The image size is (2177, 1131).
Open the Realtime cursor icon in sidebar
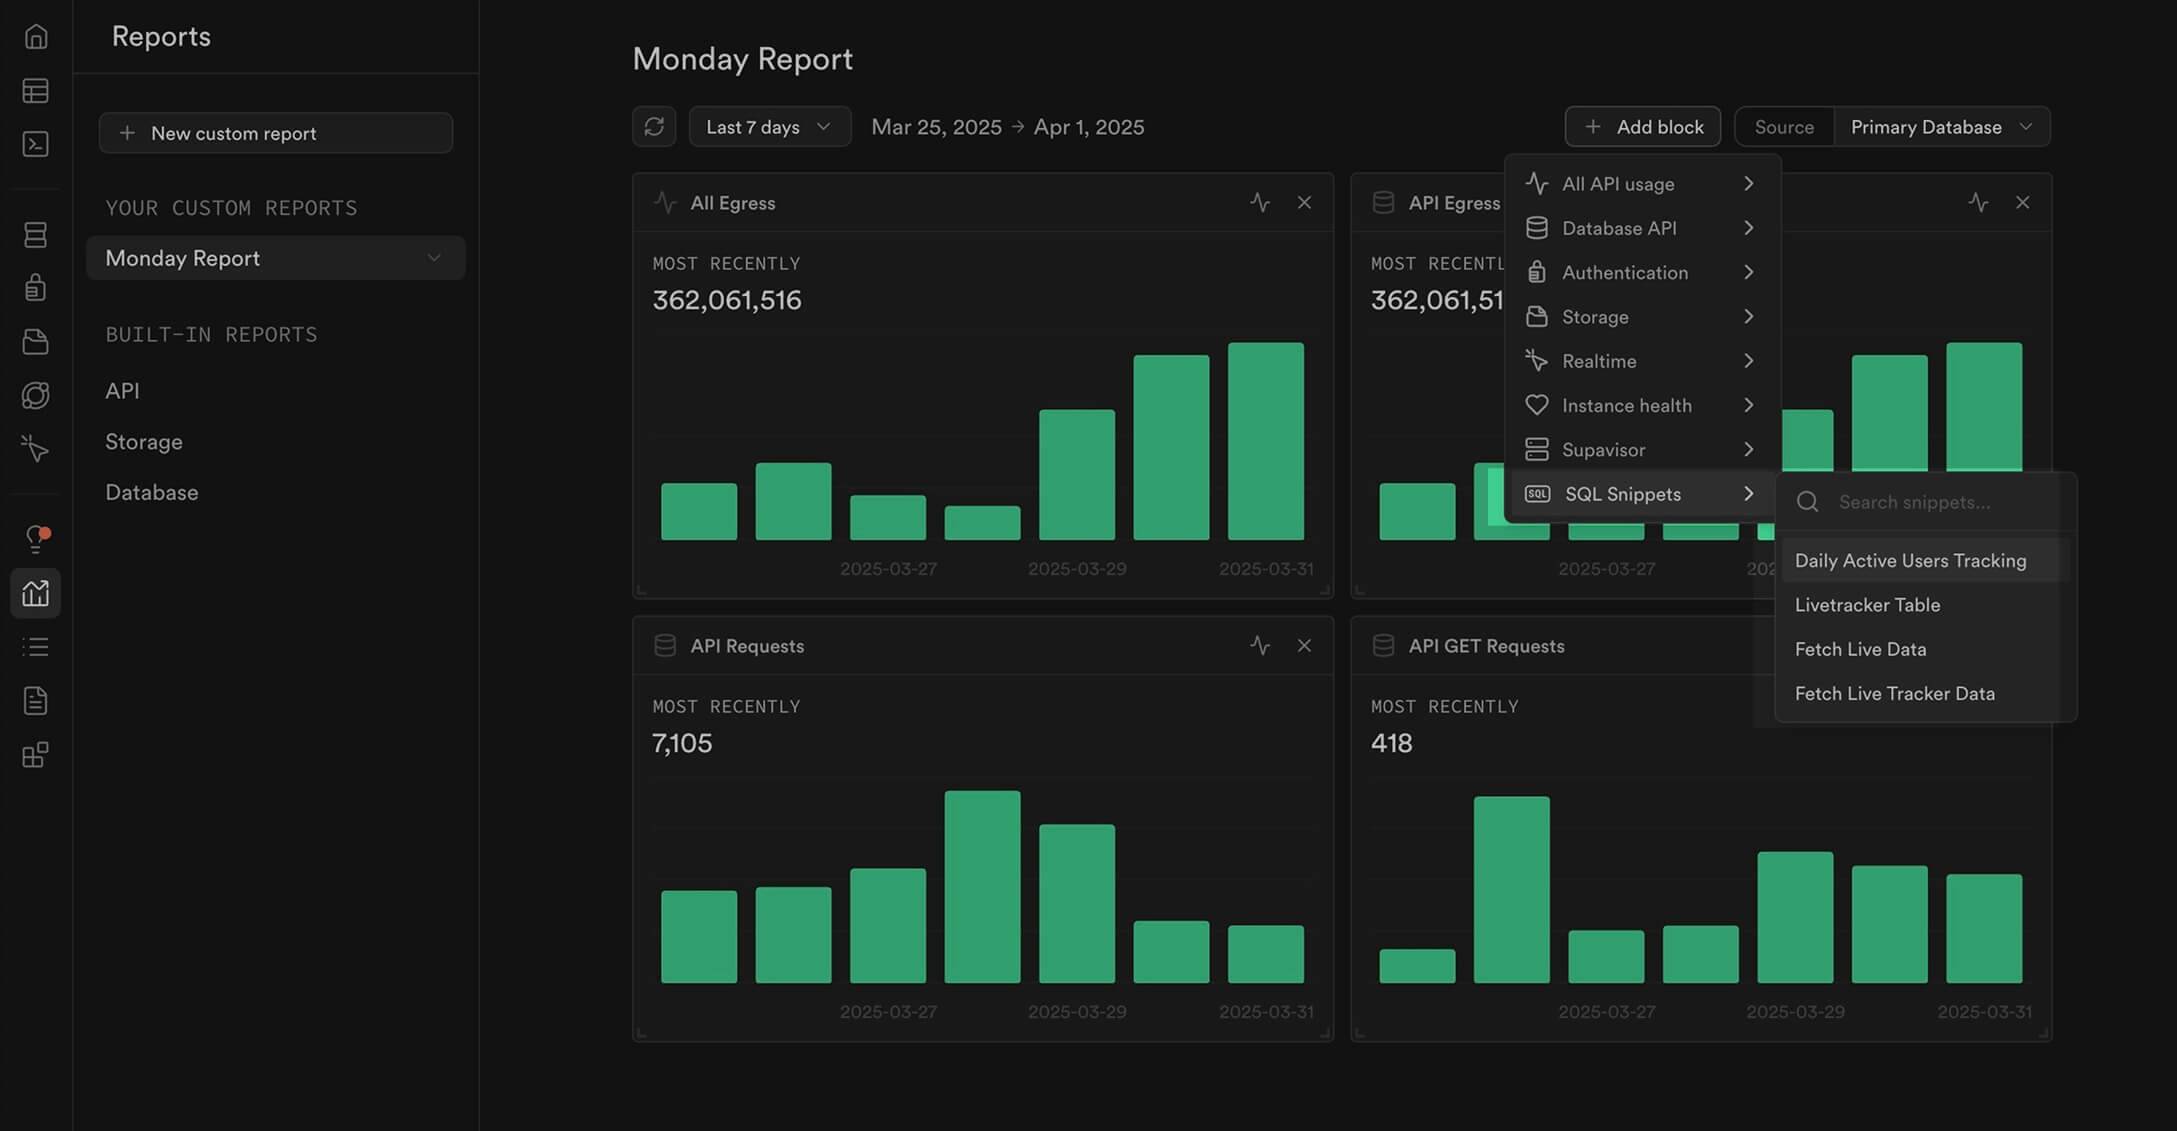tap(36, 448)
